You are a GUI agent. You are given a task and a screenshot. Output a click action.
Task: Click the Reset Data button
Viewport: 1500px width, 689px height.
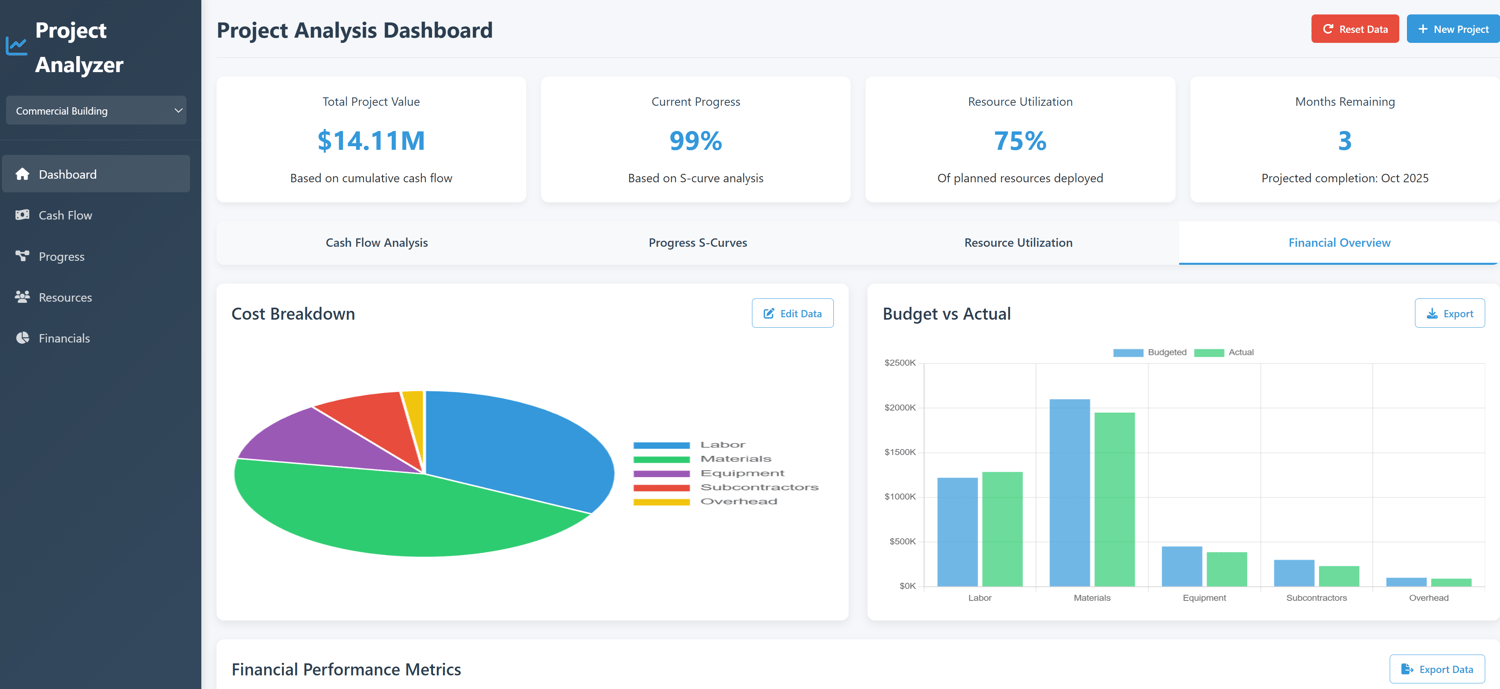pyautogui.click(x=1355, y=29)
